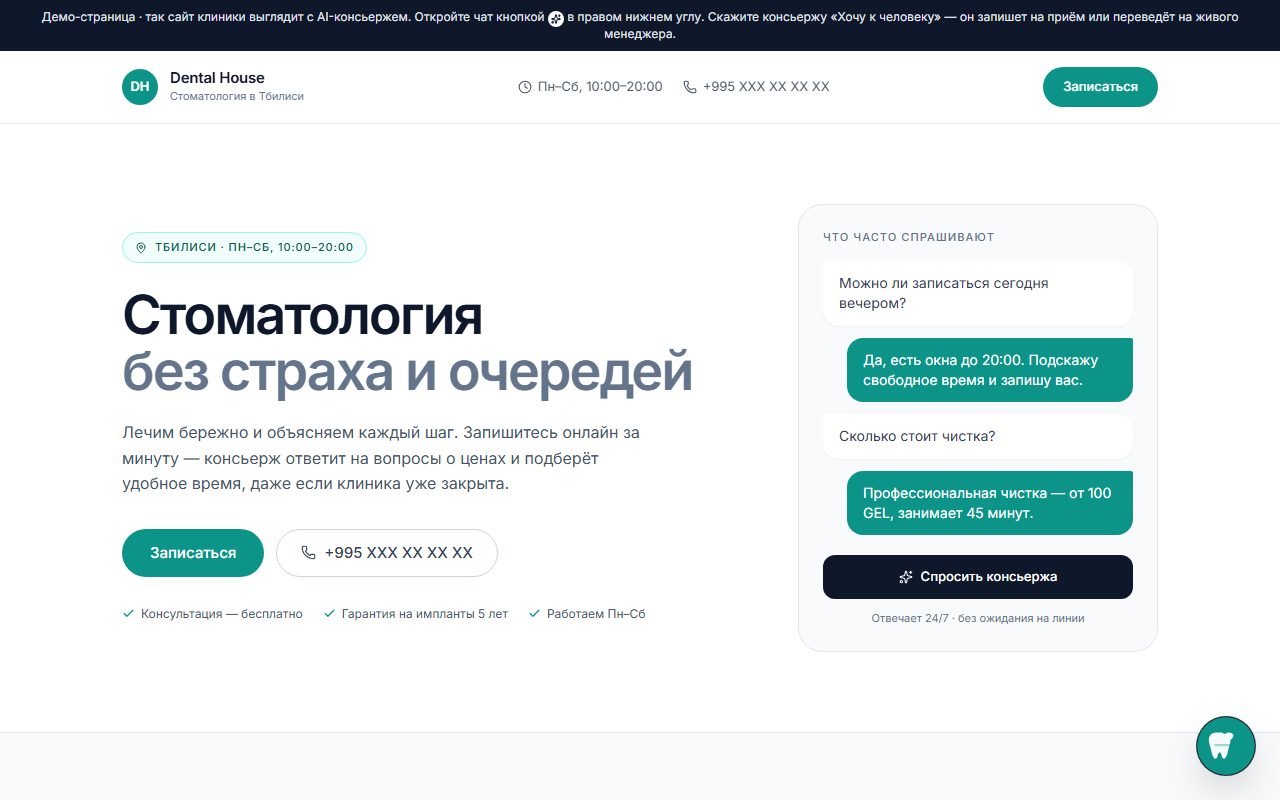Click the chat icon in the demo banner
The image size is (1280, 800).
[x=556, y=18]
